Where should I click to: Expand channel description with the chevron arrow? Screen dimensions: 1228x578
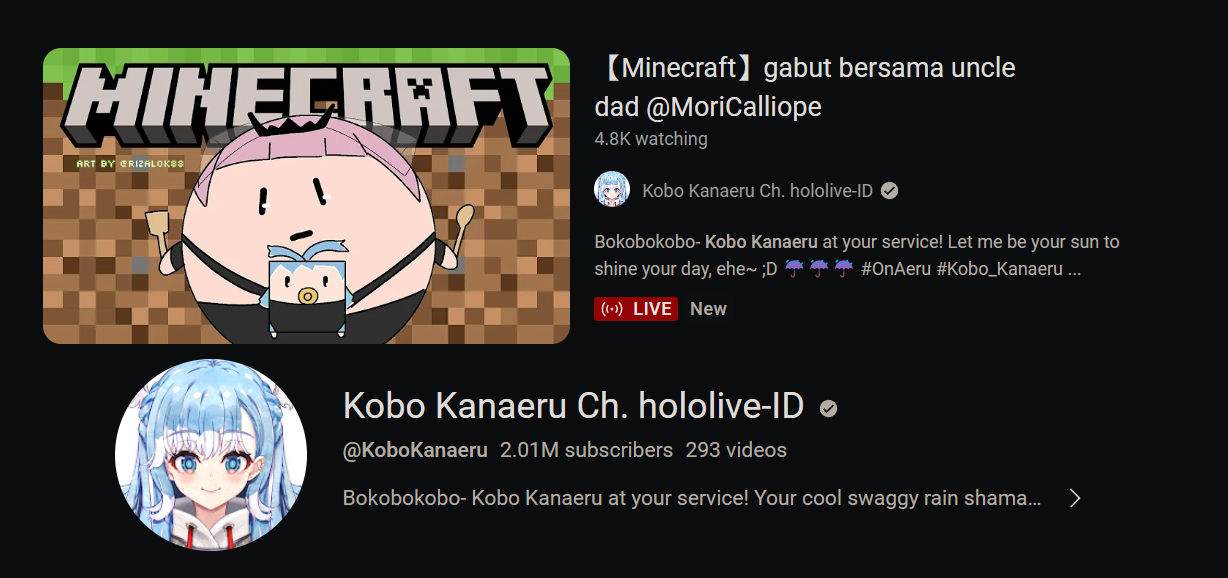1074,498
